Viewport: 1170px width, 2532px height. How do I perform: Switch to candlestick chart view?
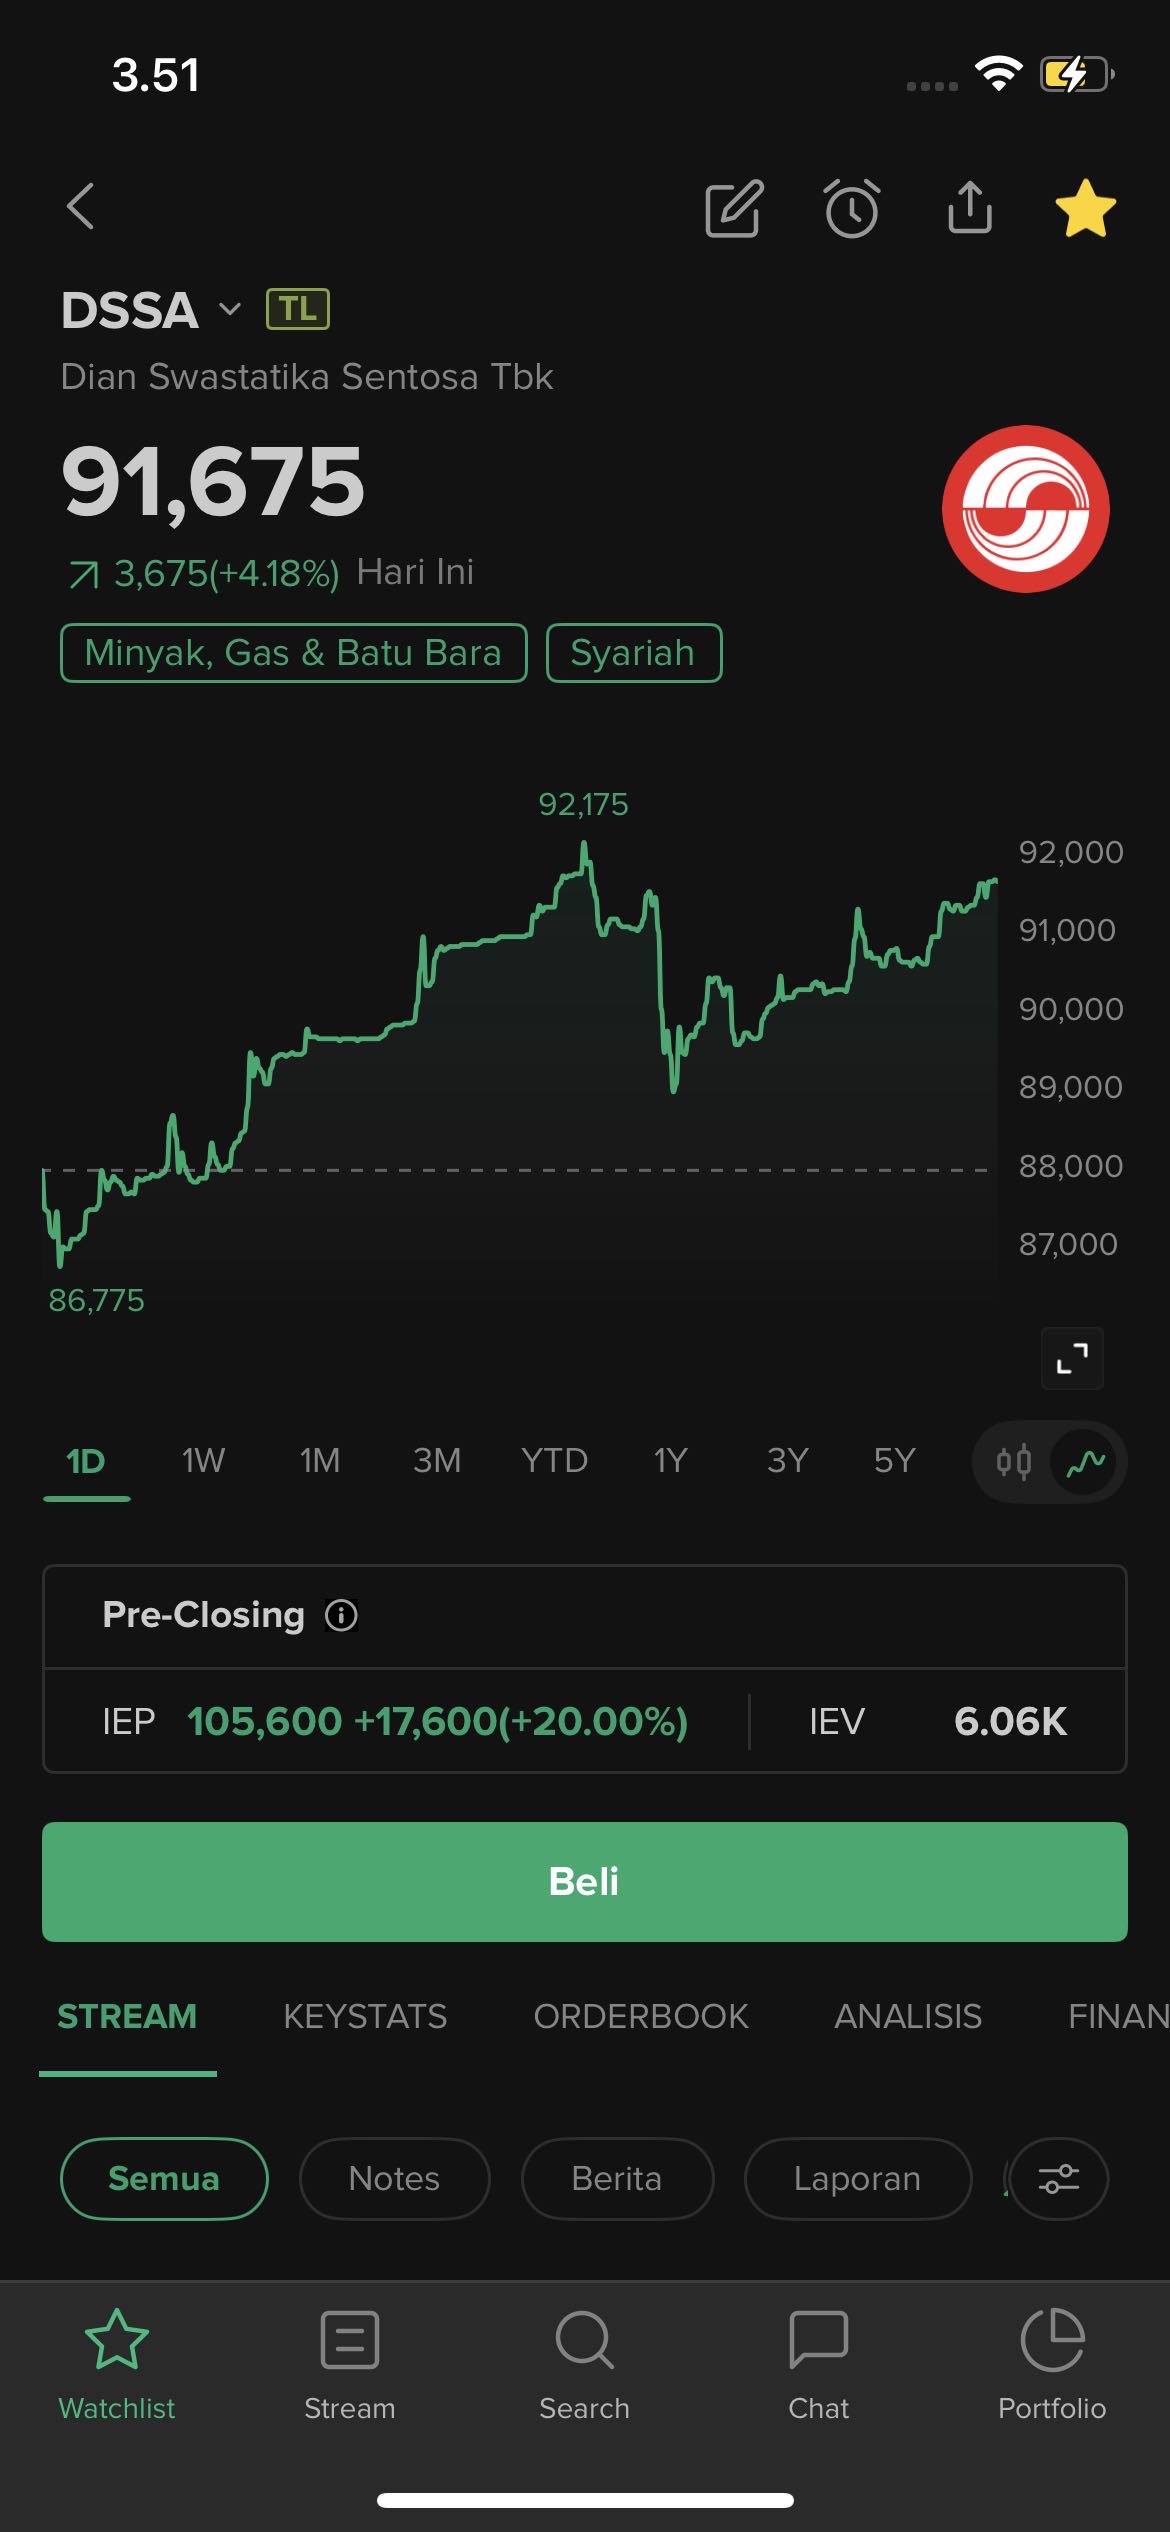[x=1013, y=1462]
